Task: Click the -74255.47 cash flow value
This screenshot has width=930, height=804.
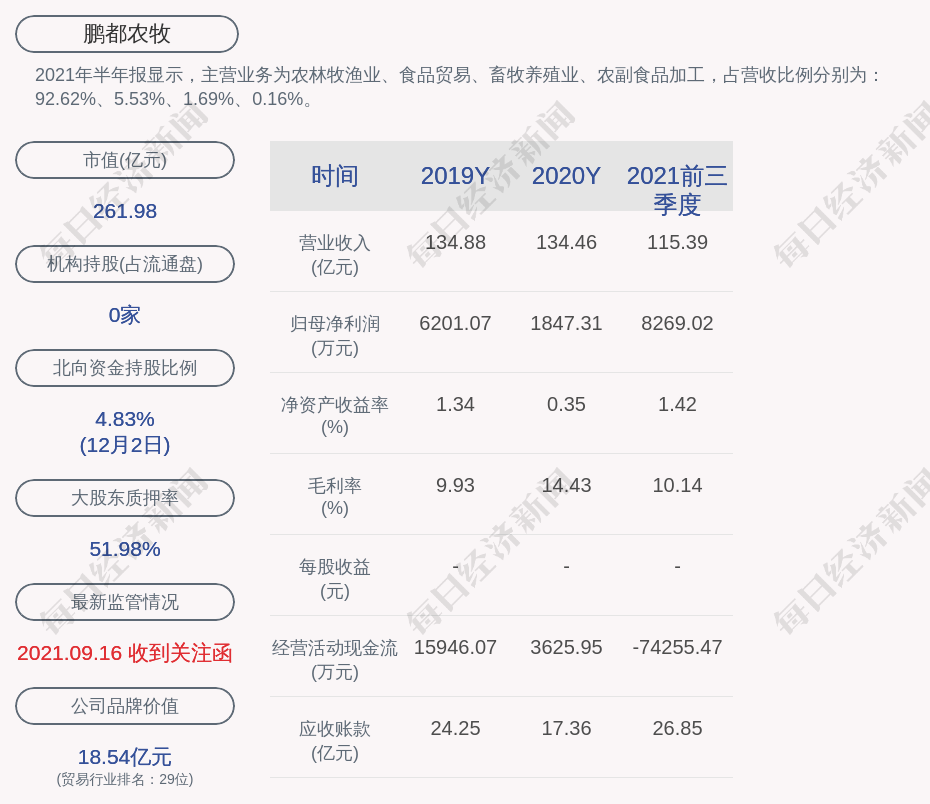Action: pyautogui.click(x=677, y=647)
